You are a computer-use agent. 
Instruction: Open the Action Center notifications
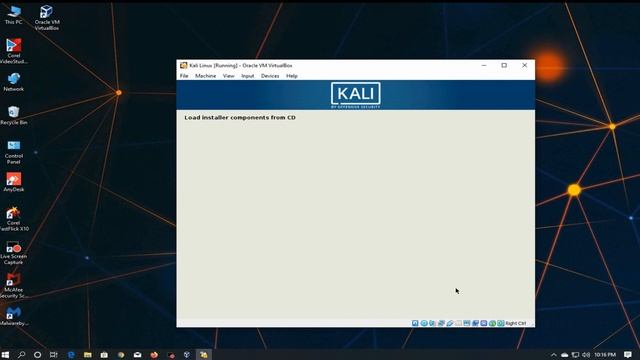coord(628,355)
